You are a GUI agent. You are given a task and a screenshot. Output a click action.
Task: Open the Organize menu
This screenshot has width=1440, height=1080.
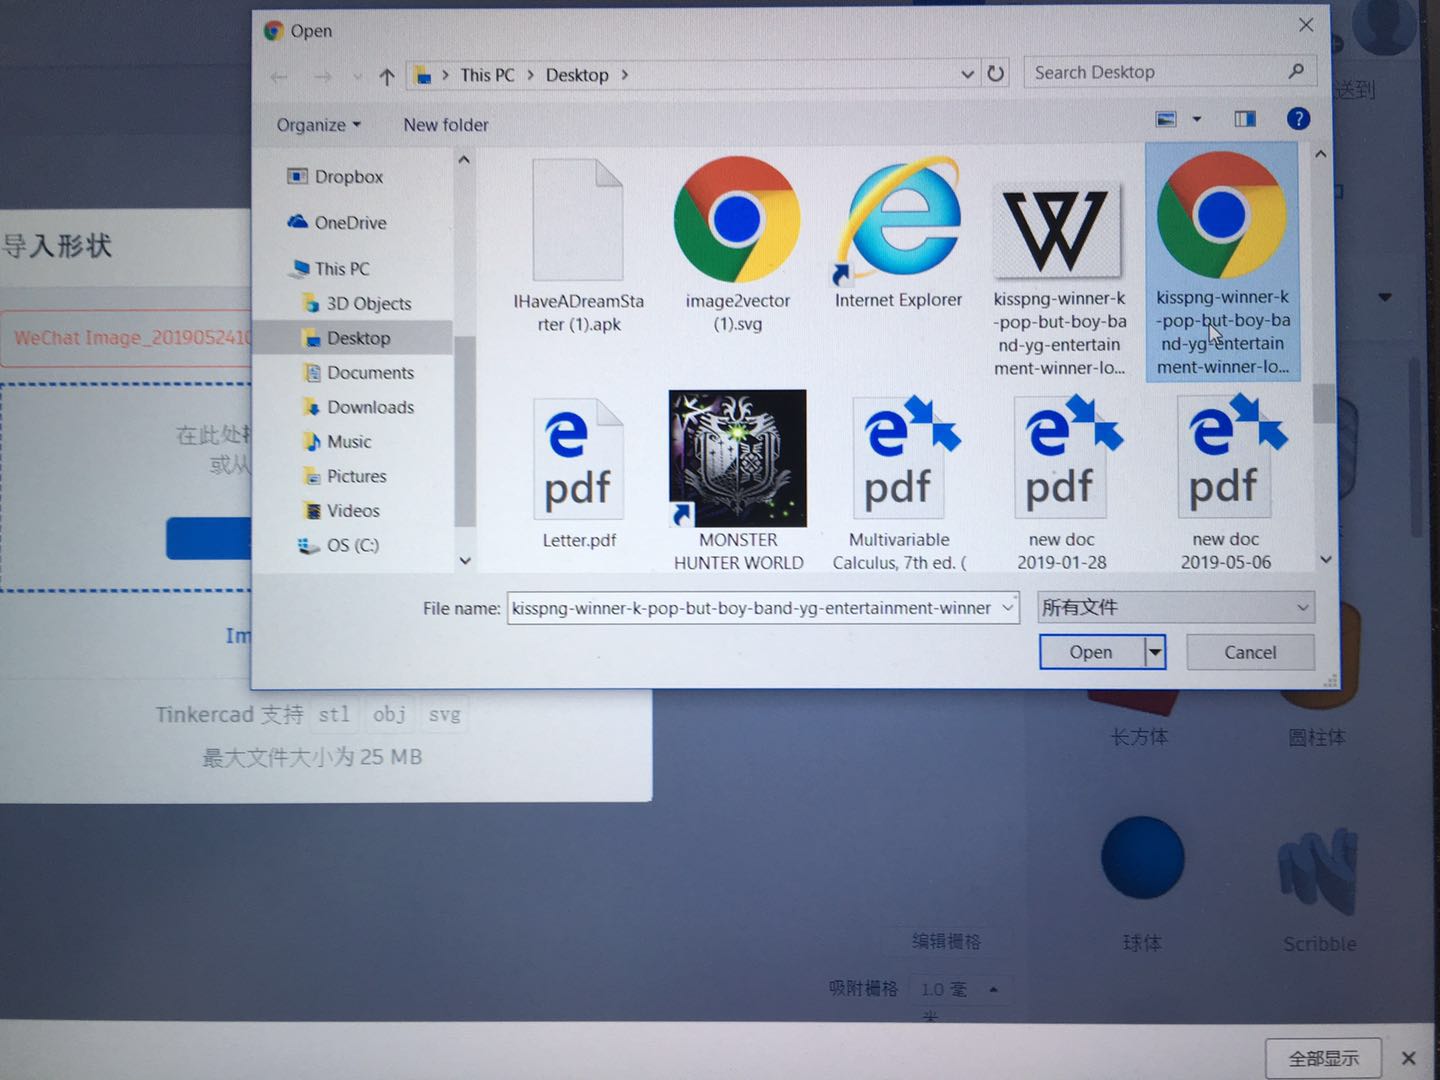(x=318, y=125)
